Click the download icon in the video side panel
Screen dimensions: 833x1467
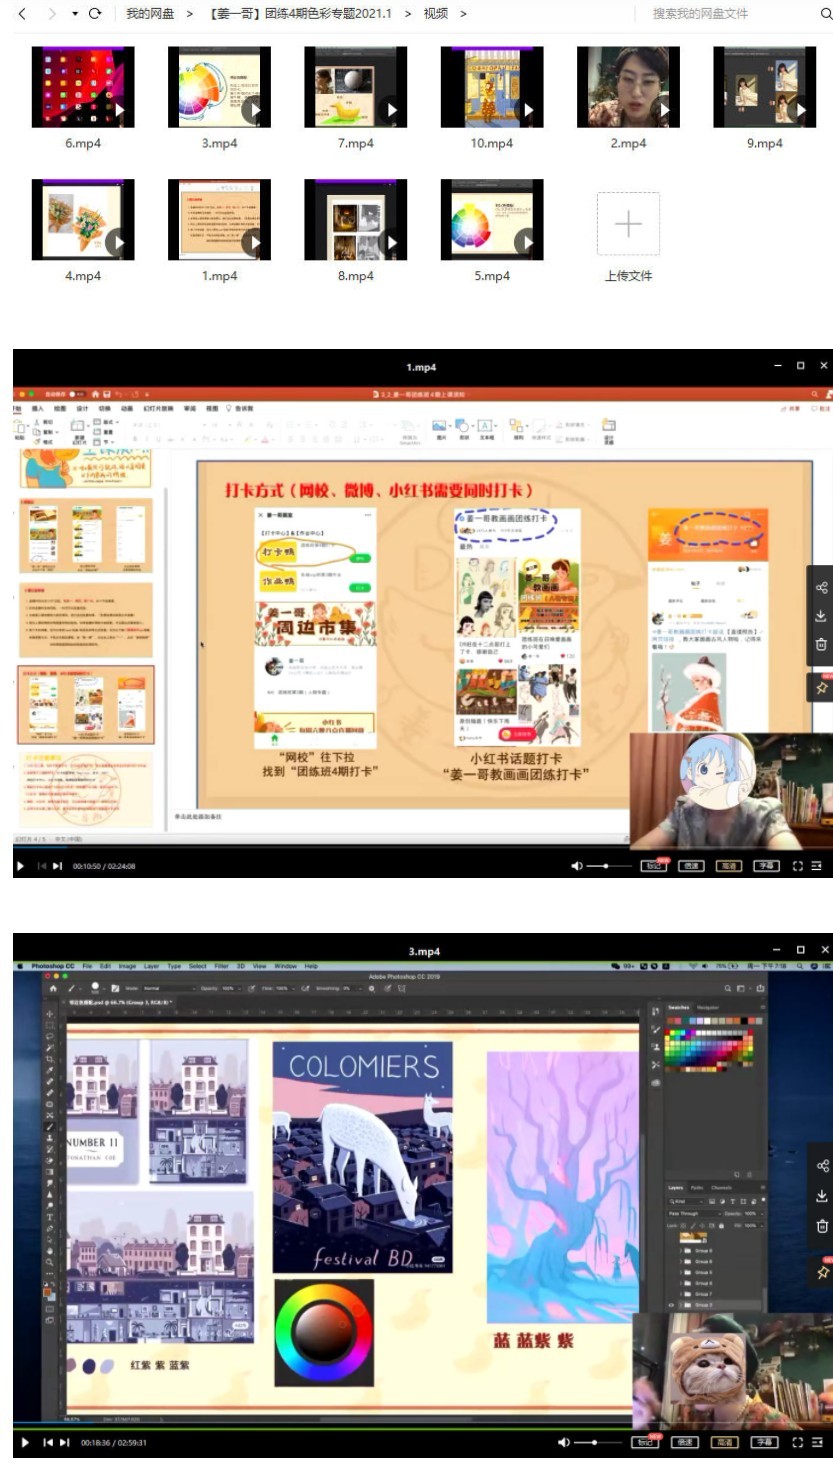822,616
